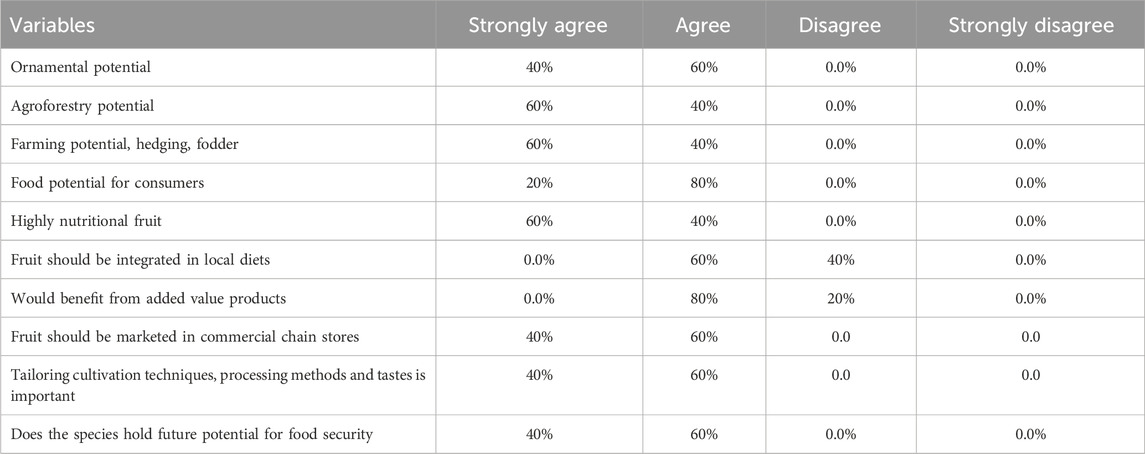Select the Highly nutritional fruit label
The width and height of the screenshot is (1145, 454).
(x=86, y=221)
